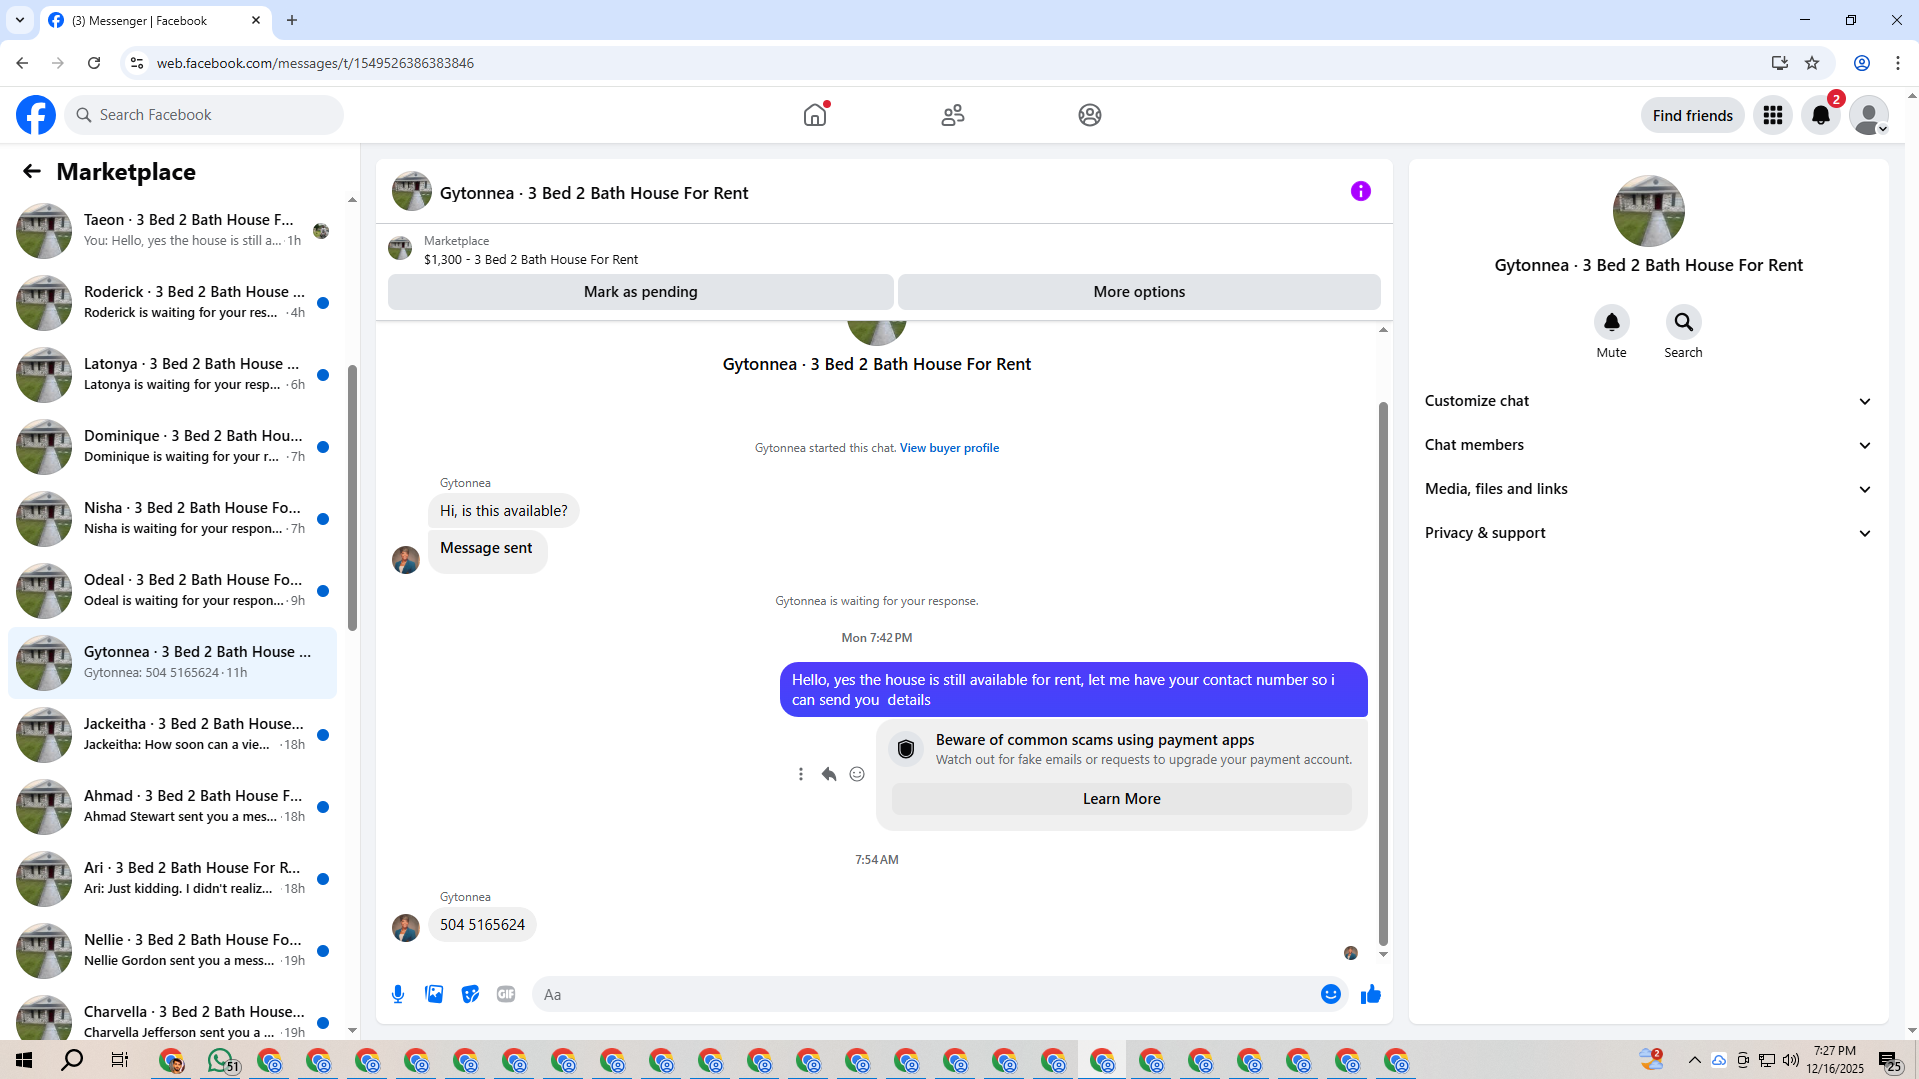Open the View buyer profile link
1919x1079 pixels.
[949, 448]
